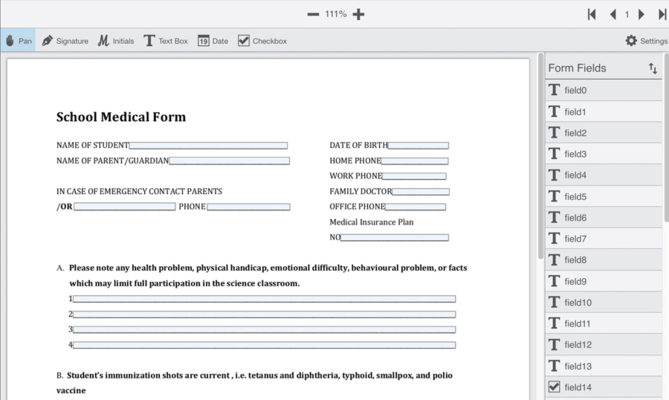This screenshot has width=669, height=400.
Task: Pick the Initials tool
Action: pyautogui.click(x=116, y=41)
